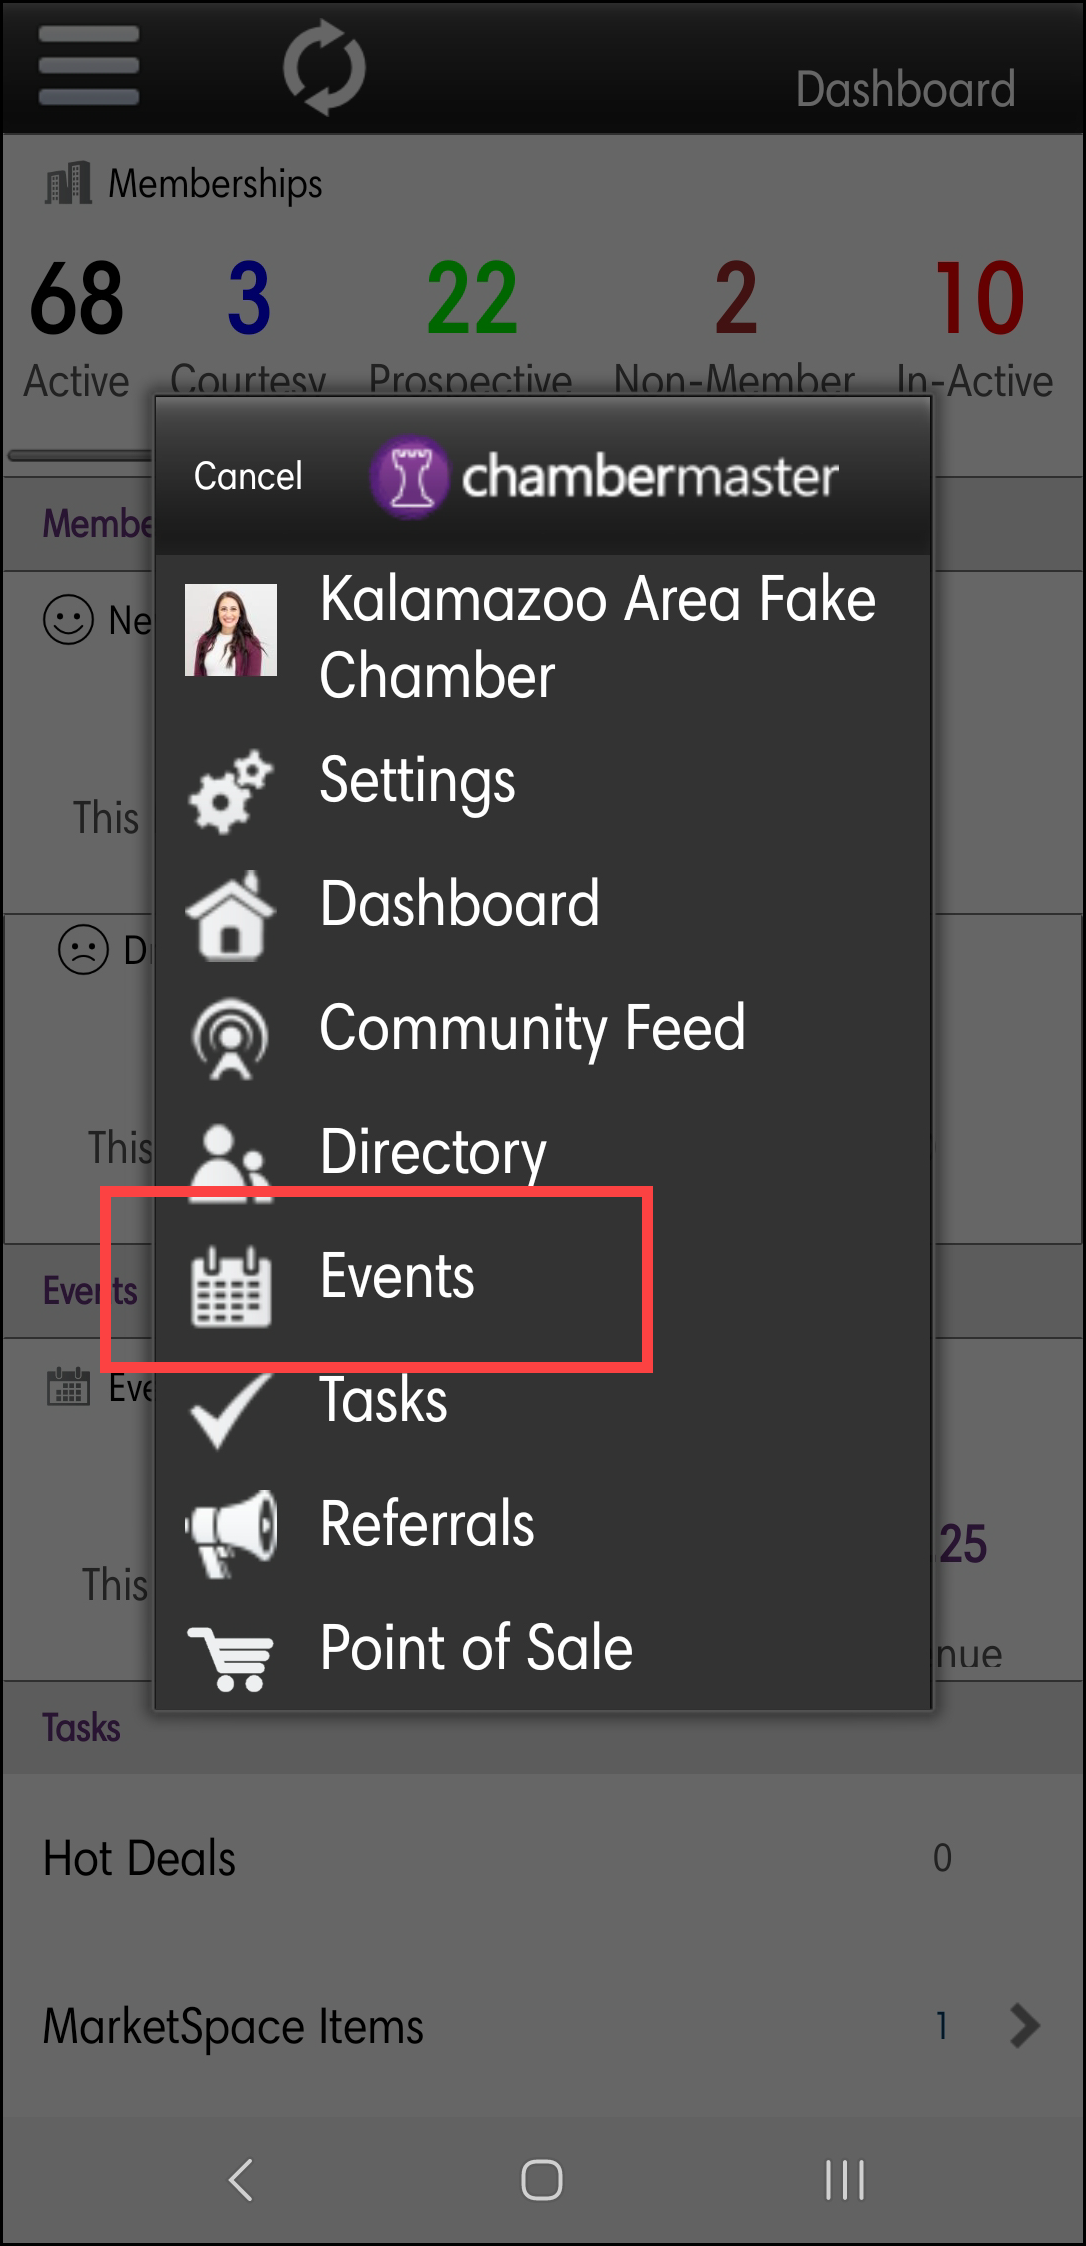View the 10 In-Active memberships count
Screen dimensions: 1086x2246
[978, 299]
